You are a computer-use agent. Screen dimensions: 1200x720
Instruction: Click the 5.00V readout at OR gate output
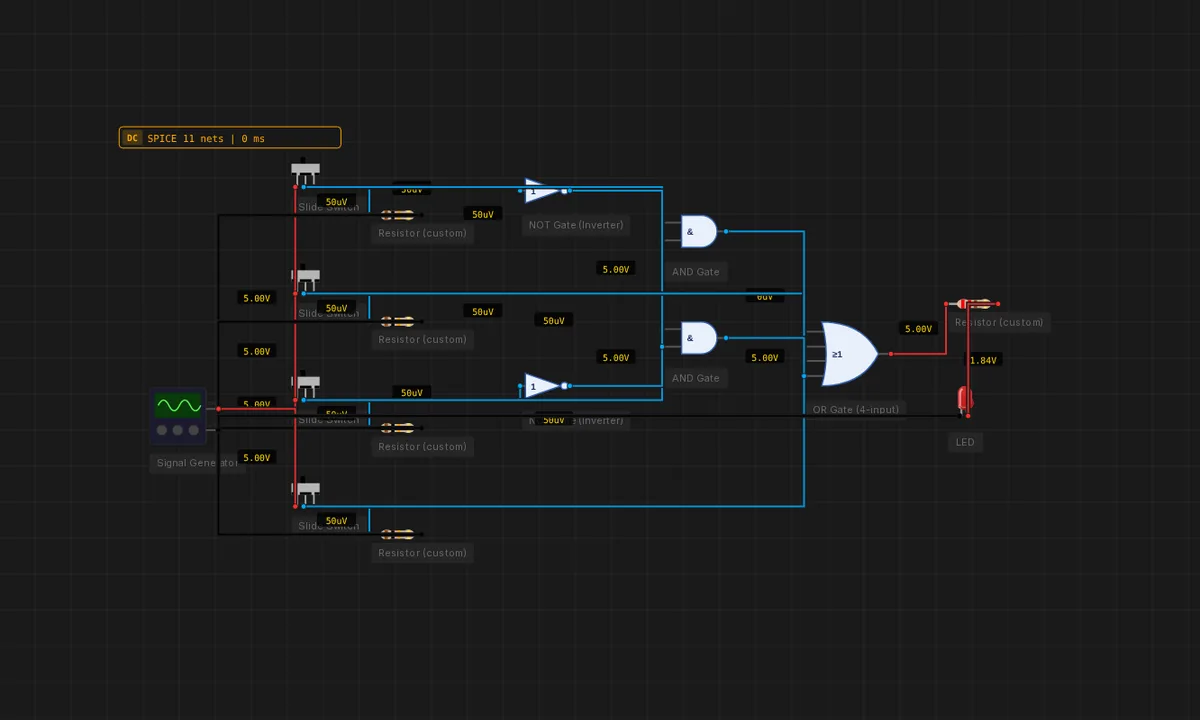918,329
